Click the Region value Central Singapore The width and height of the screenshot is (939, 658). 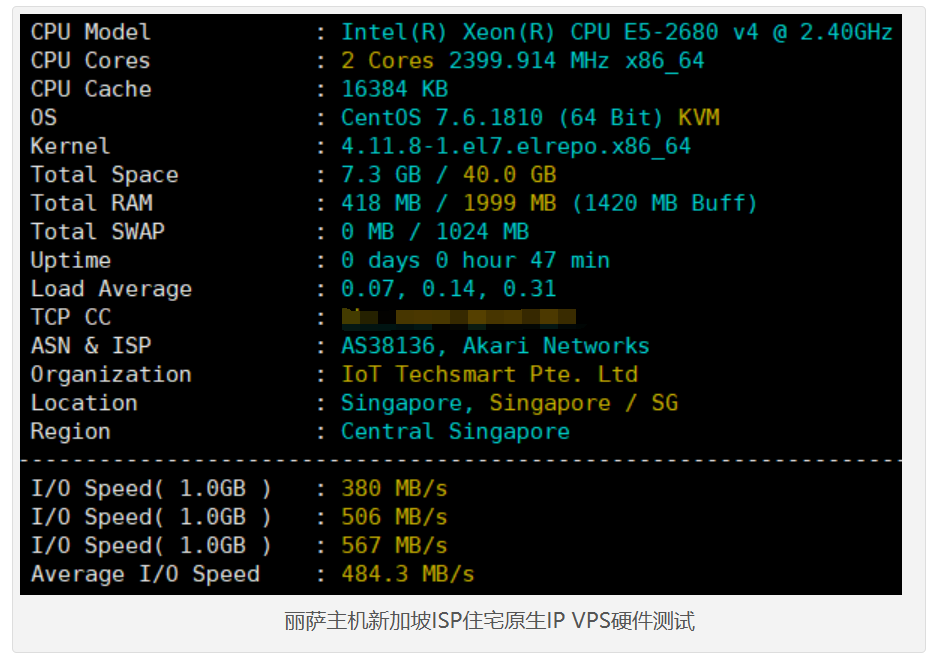click(455, 432)
